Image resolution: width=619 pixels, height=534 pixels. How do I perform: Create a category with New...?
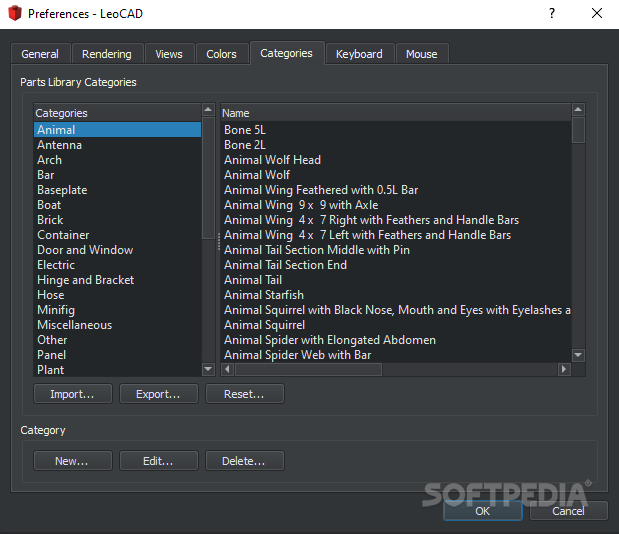click(73, 461)
